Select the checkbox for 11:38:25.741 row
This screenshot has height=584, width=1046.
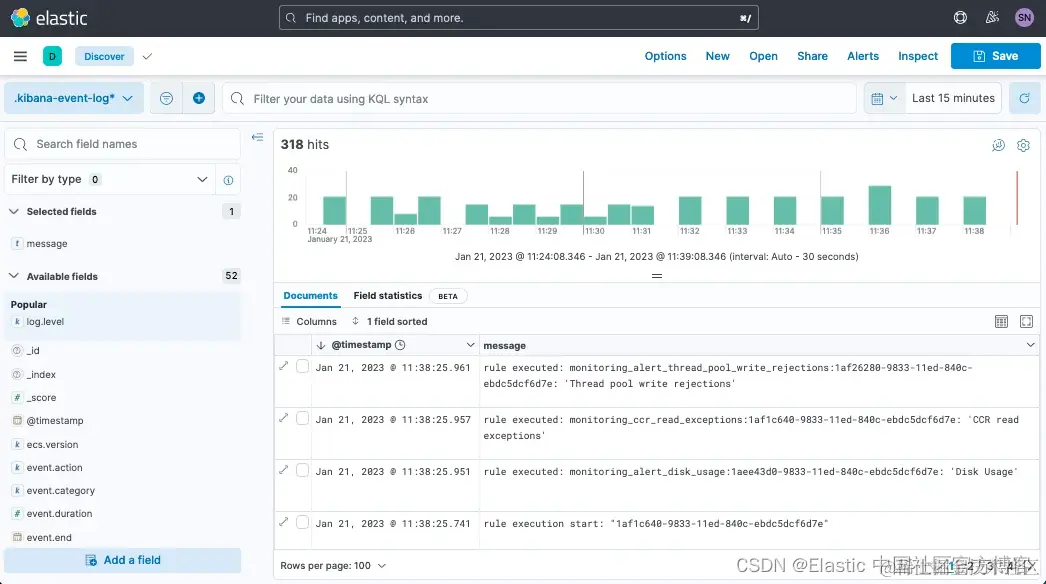point(302,523)
